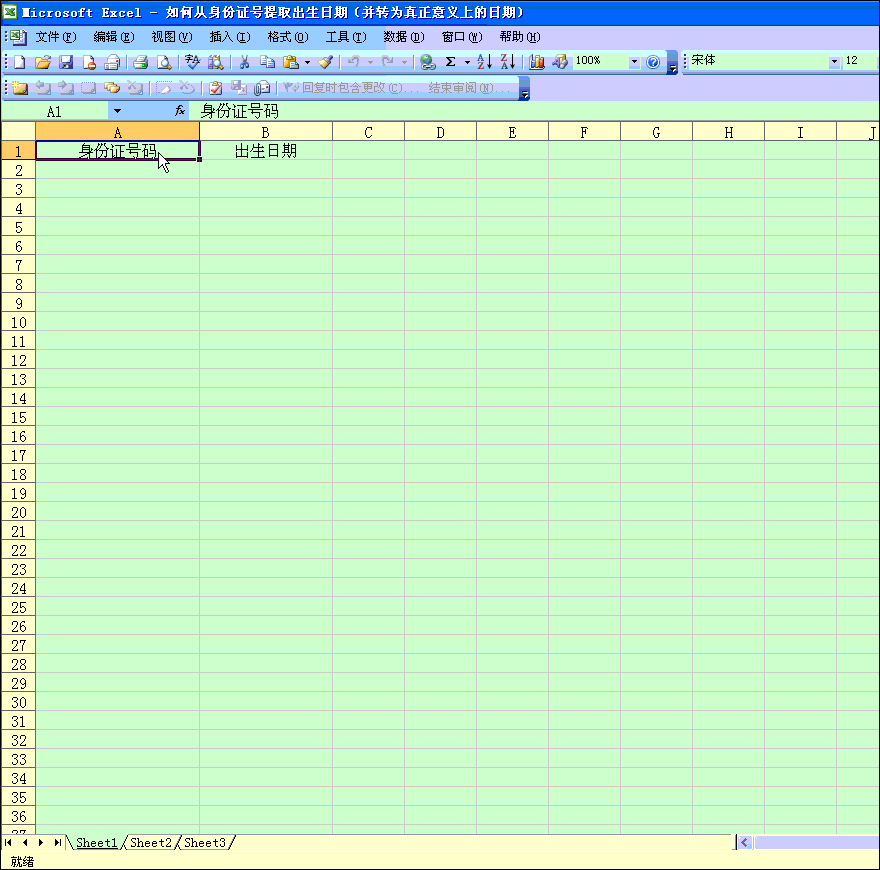Sort ascending with the A-Z icon

click(484, 62)
